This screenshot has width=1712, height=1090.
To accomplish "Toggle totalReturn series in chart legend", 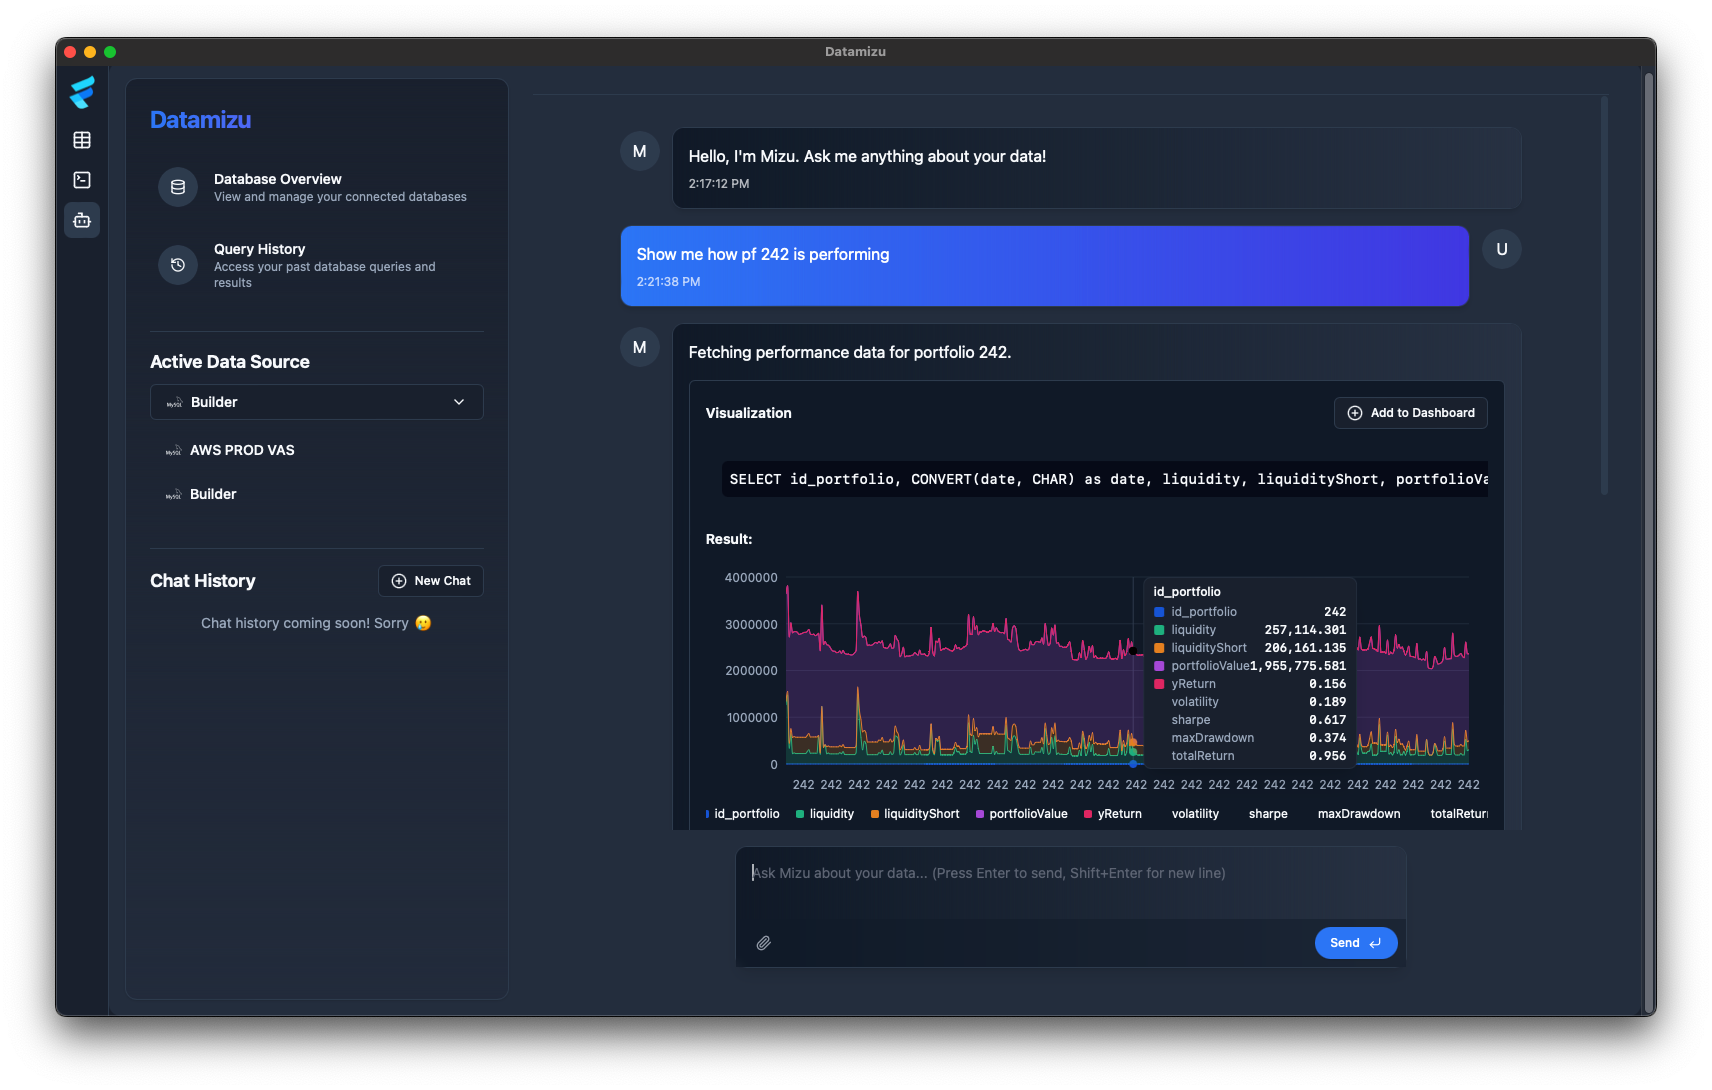I will (x=1458, y=814).
